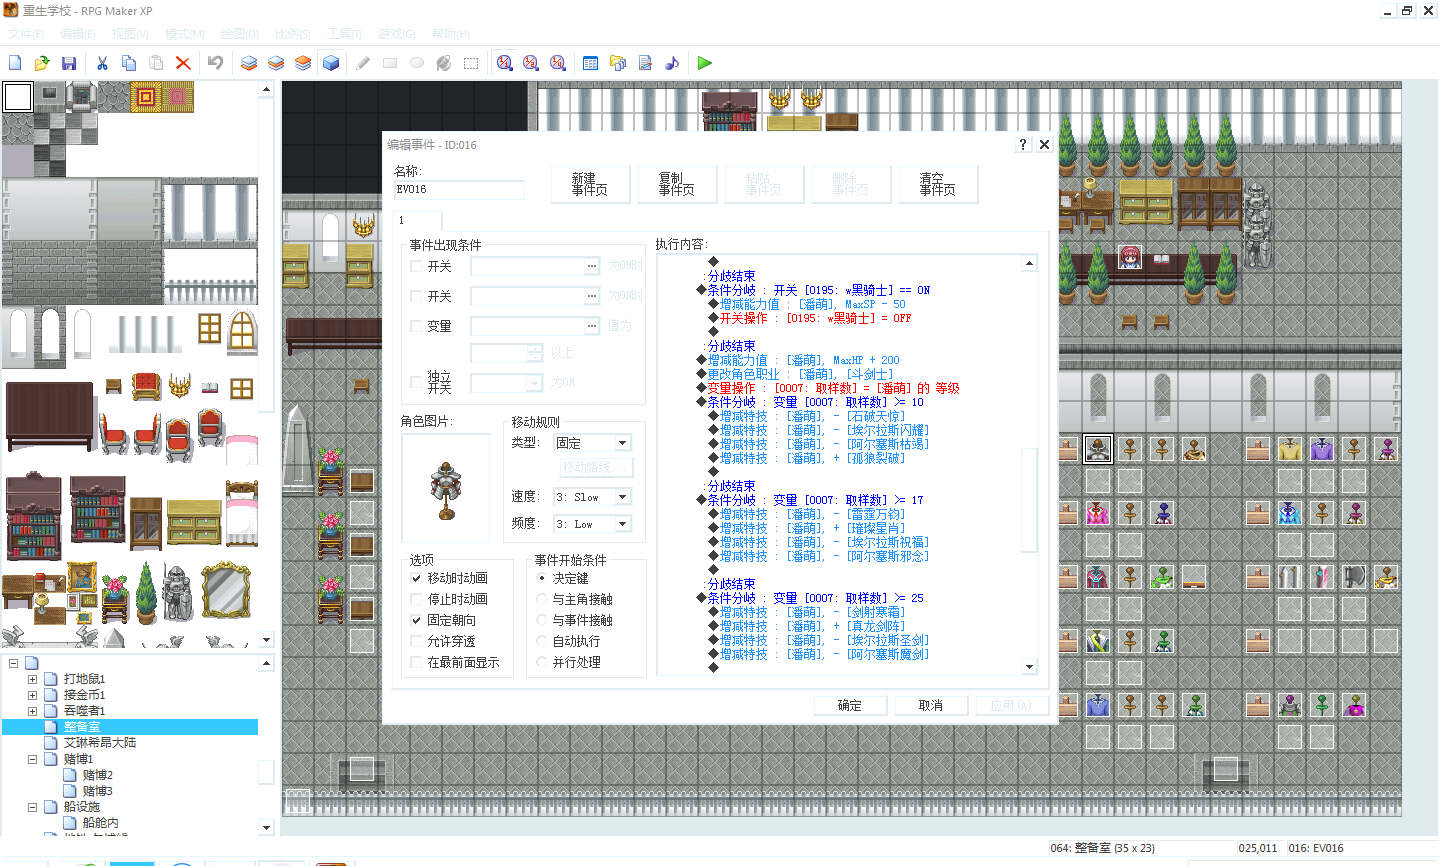
Task: Set zoom scale to 1/1
Action: coord(505,63)
